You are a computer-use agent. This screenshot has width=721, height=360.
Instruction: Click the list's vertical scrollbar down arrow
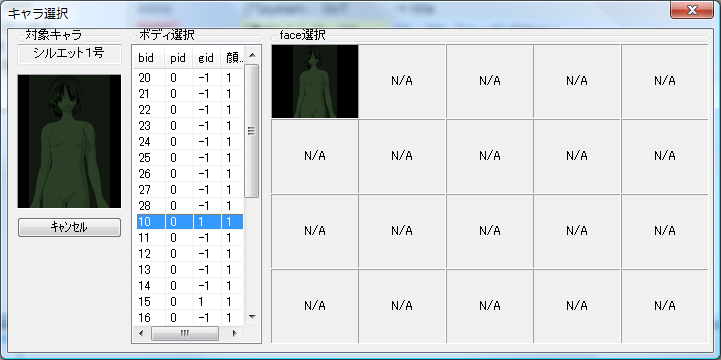click(x=252, y=316)
